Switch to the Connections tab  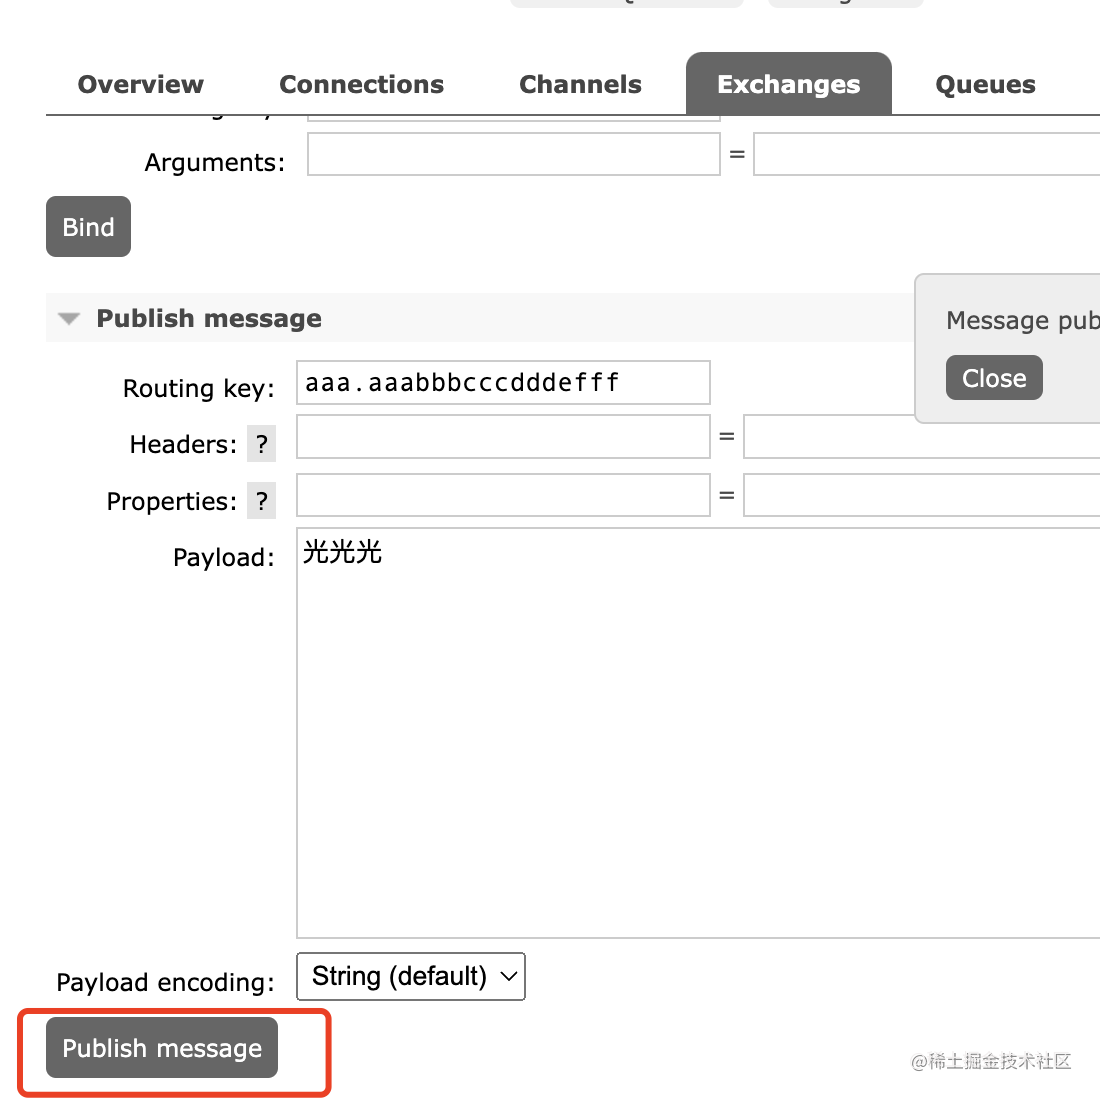(361, 85)
